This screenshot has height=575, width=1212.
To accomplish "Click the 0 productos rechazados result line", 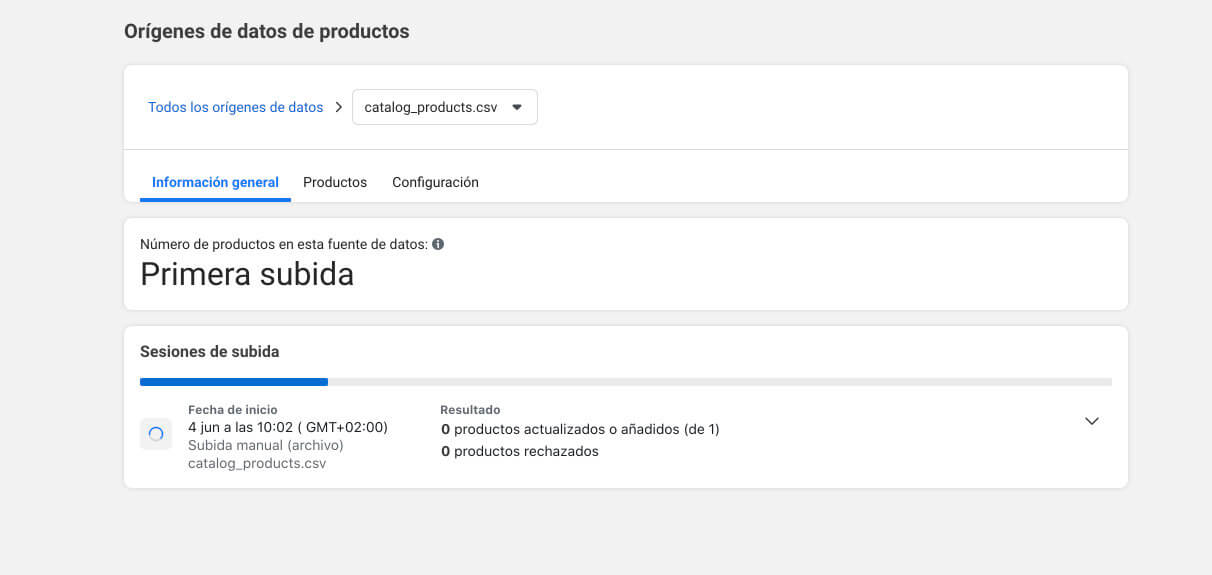I will coord(520,451).
